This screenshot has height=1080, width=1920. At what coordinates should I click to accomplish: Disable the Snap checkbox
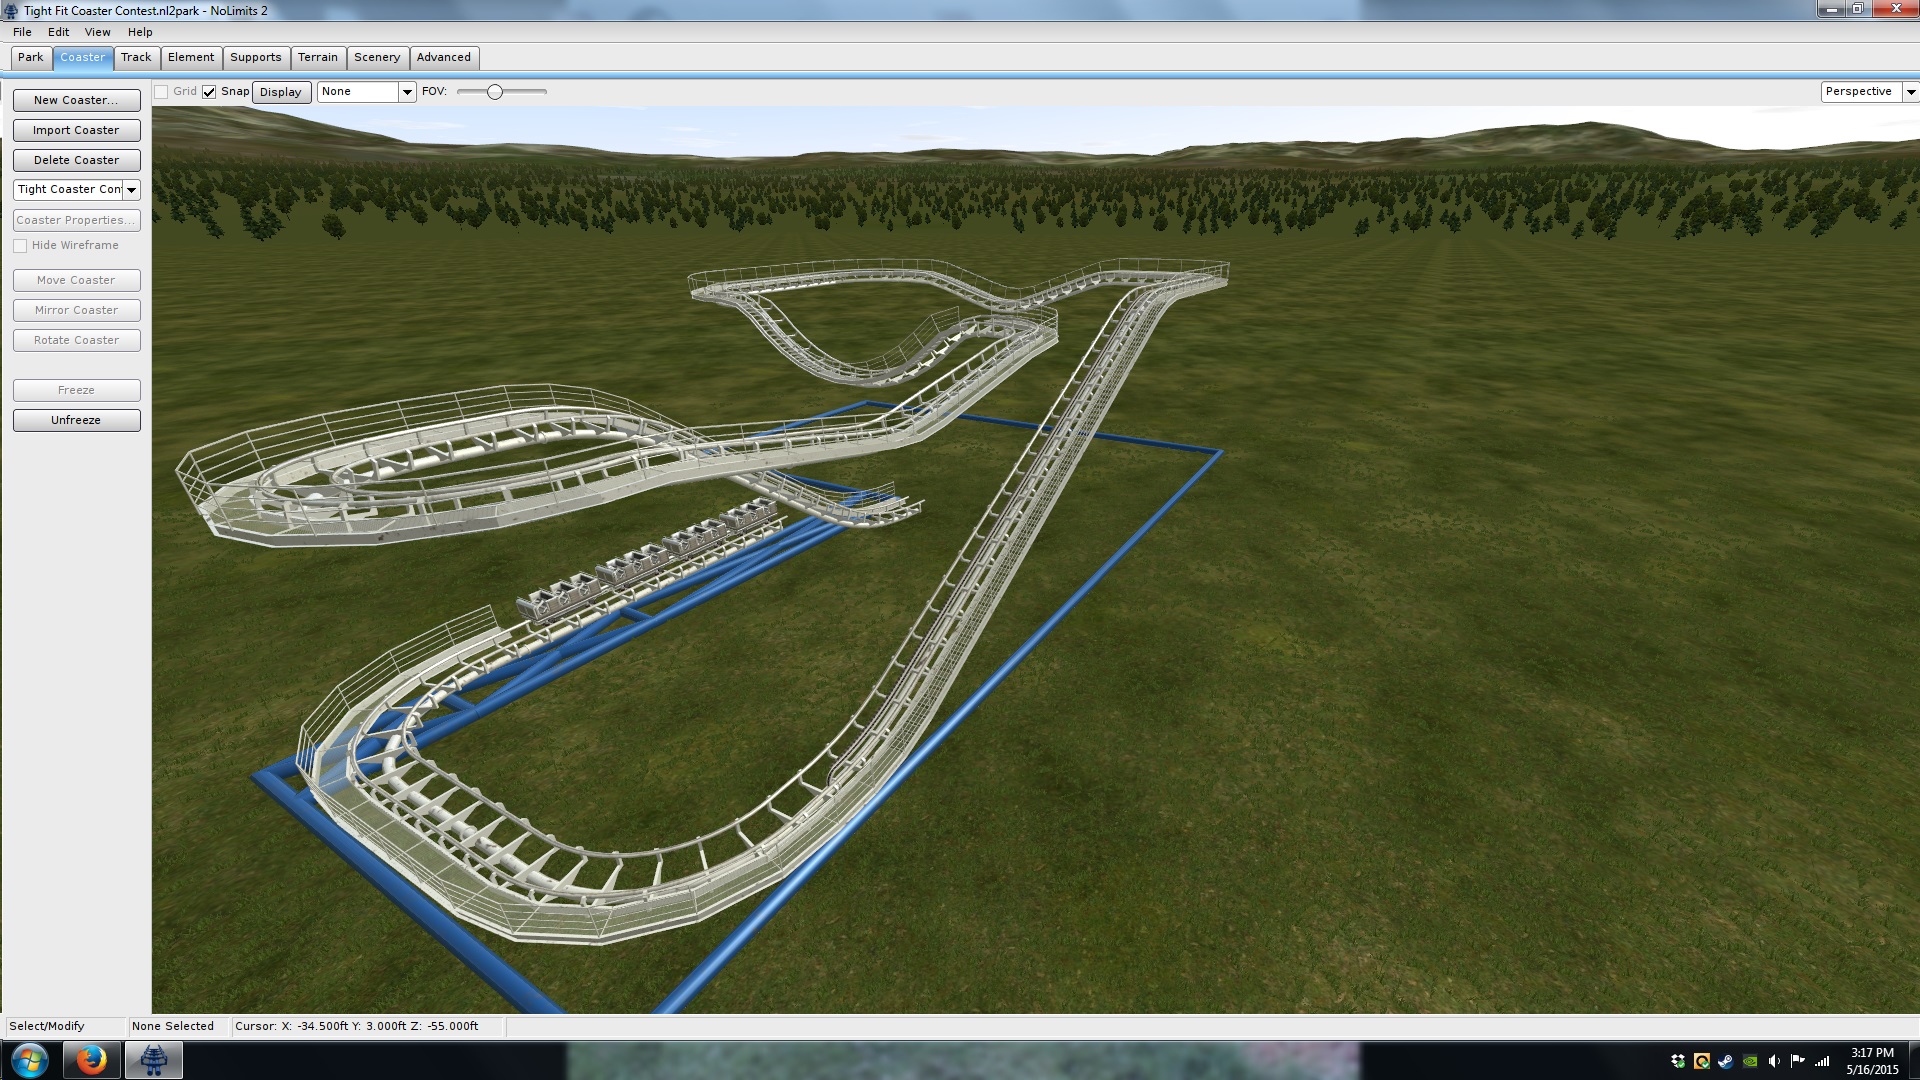[209, 92]
